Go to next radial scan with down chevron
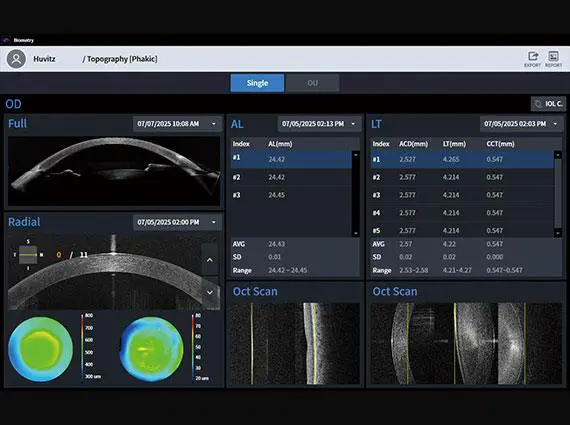 (x=210, y=292)
